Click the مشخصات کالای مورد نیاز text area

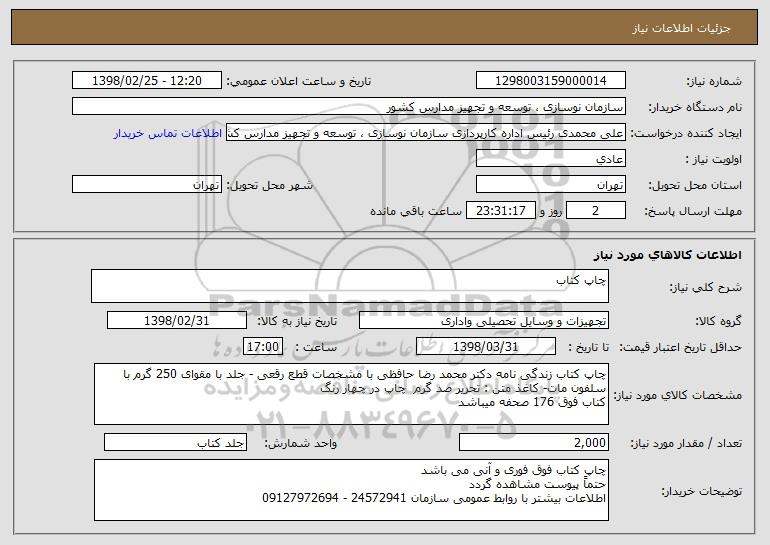click(351, 394)
